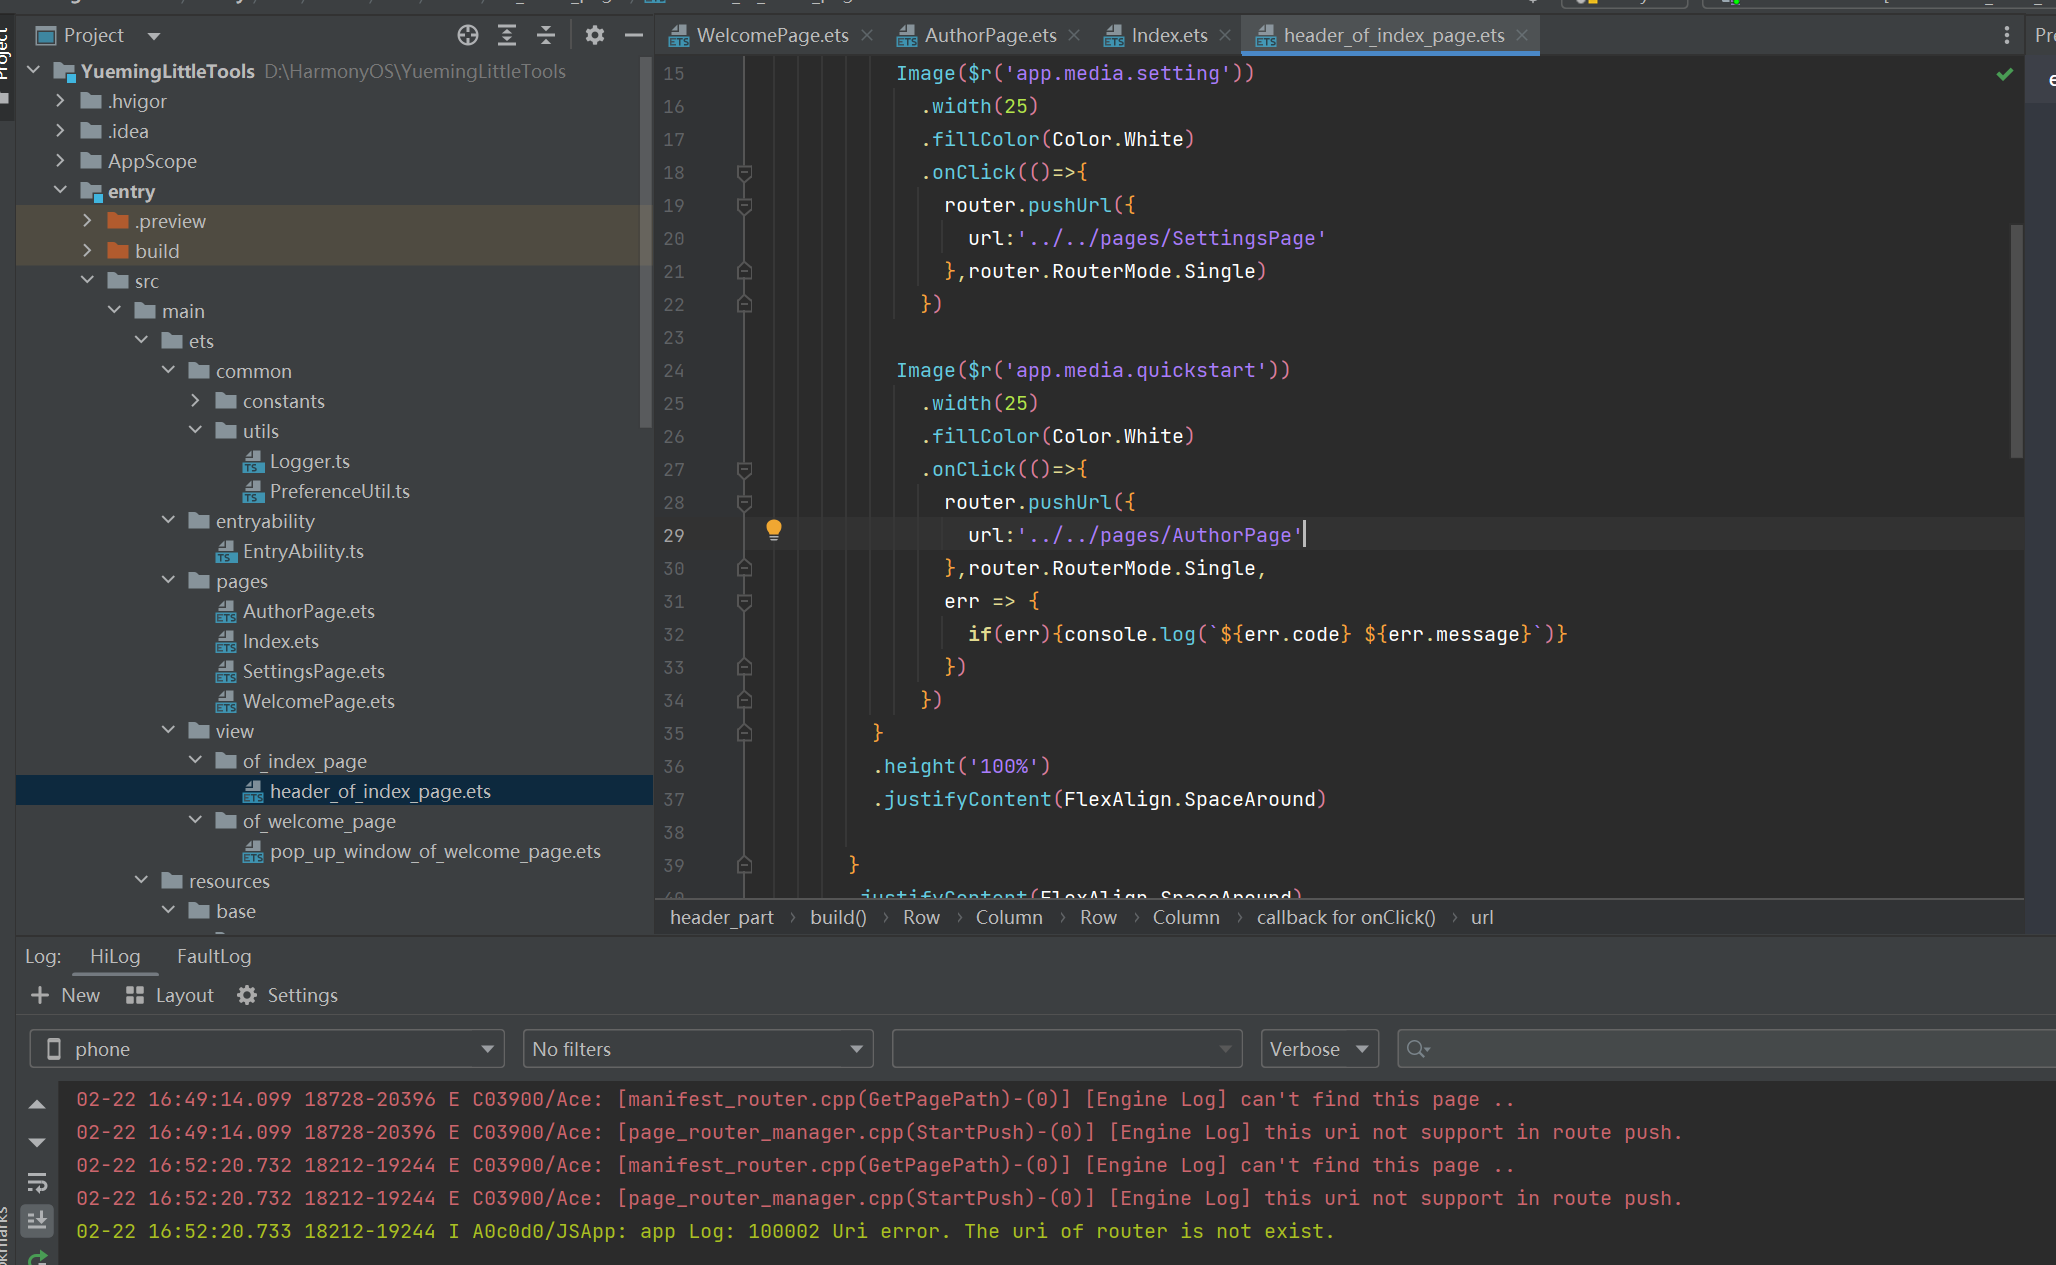
Task: Select YuemingLittleTools project root
Action: 167,71
